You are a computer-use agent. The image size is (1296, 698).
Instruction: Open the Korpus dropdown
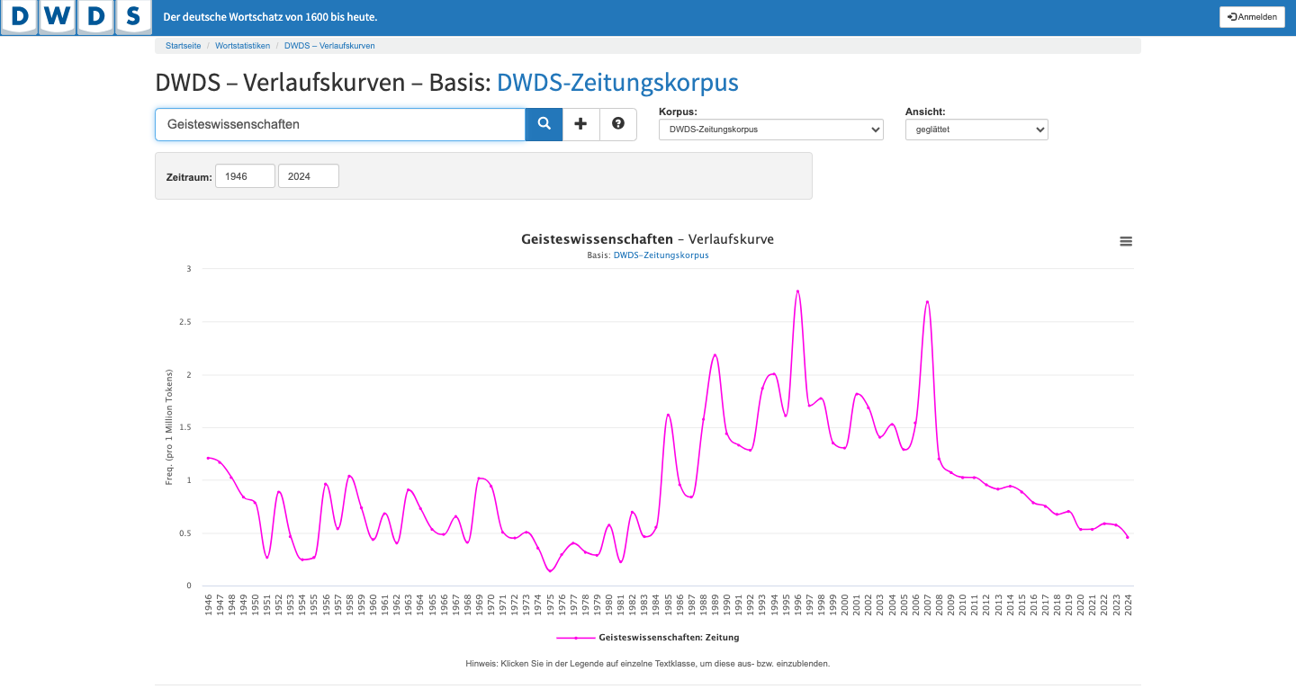(x=771, y=129)
